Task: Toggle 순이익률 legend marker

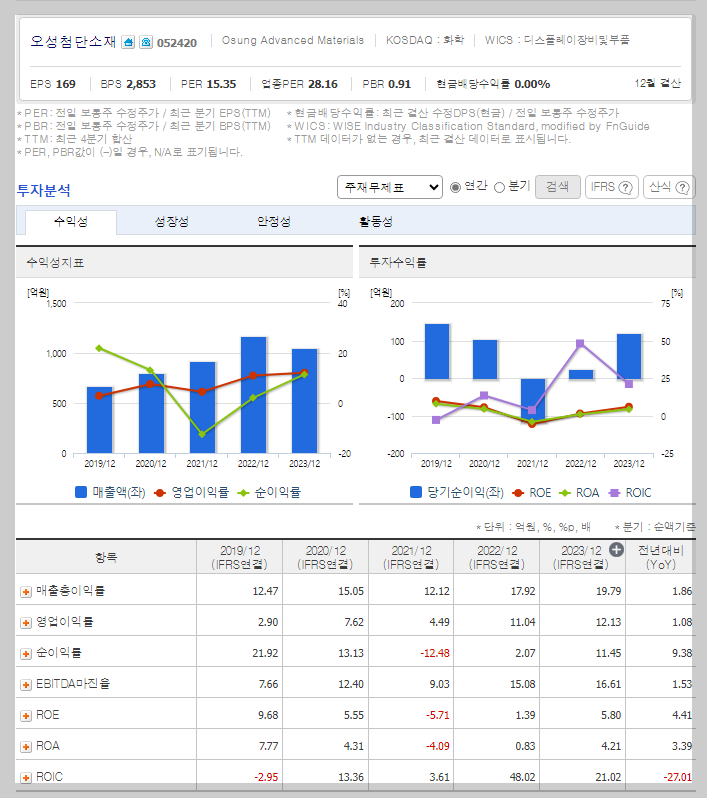Action: [x=243, y=493]
